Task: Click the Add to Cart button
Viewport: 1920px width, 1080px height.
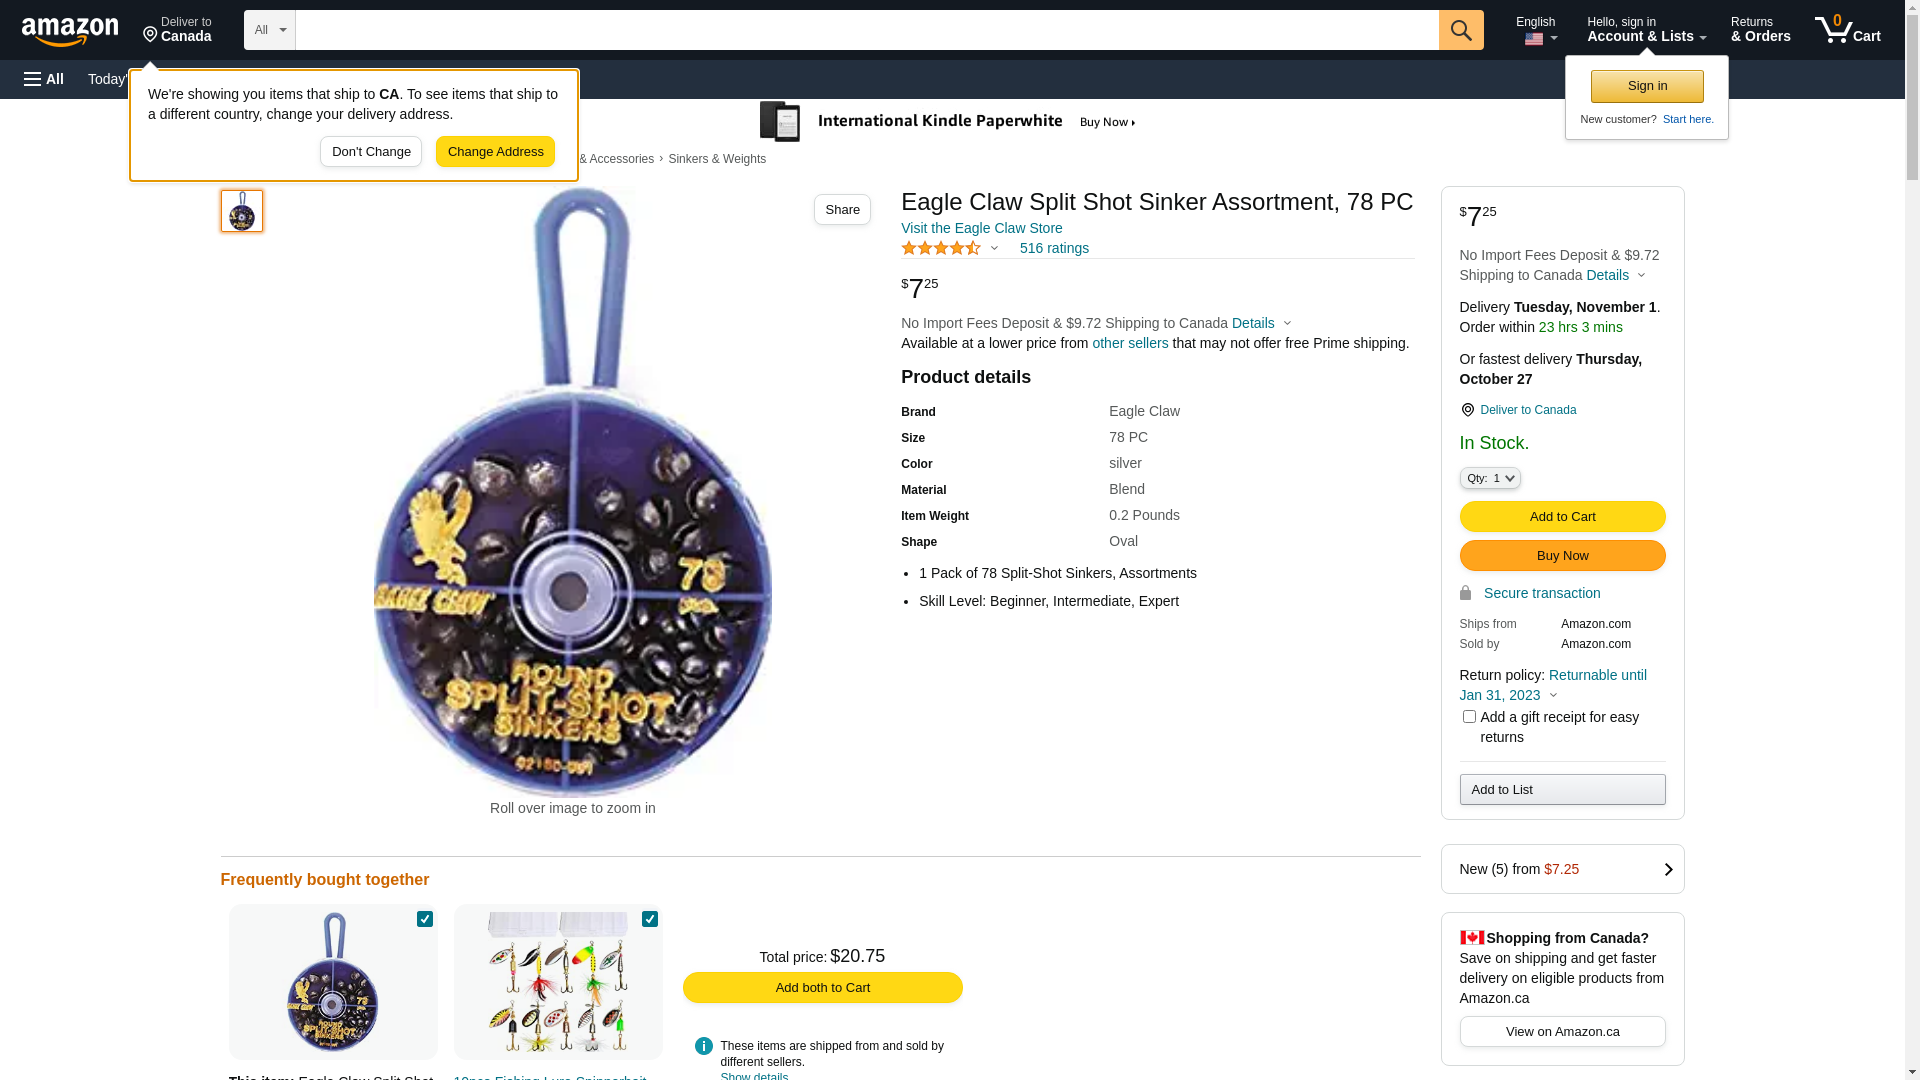Action: pos(1562,516)
